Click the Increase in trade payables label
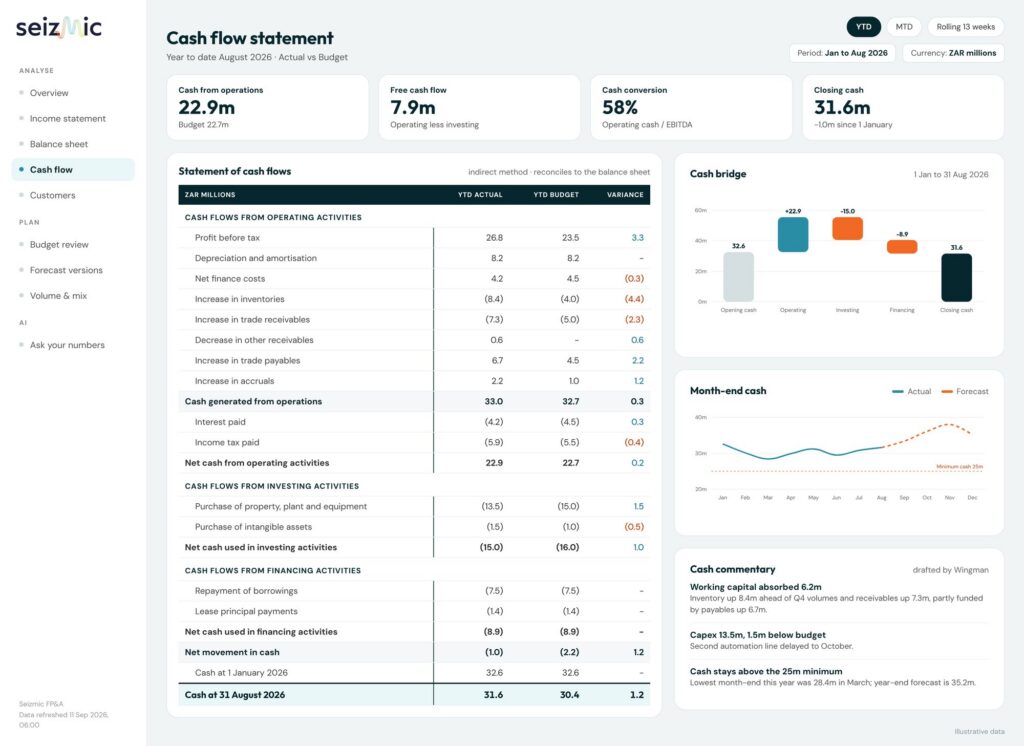 pyautogui.click(x=248, y=361)
